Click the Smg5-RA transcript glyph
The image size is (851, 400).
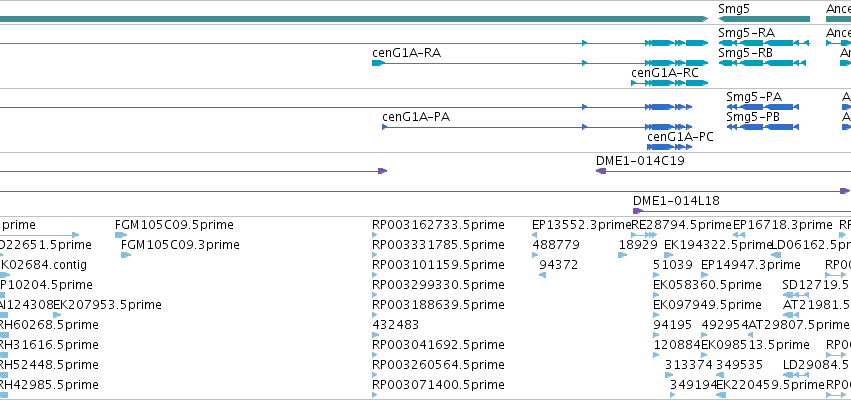(764, 43)
